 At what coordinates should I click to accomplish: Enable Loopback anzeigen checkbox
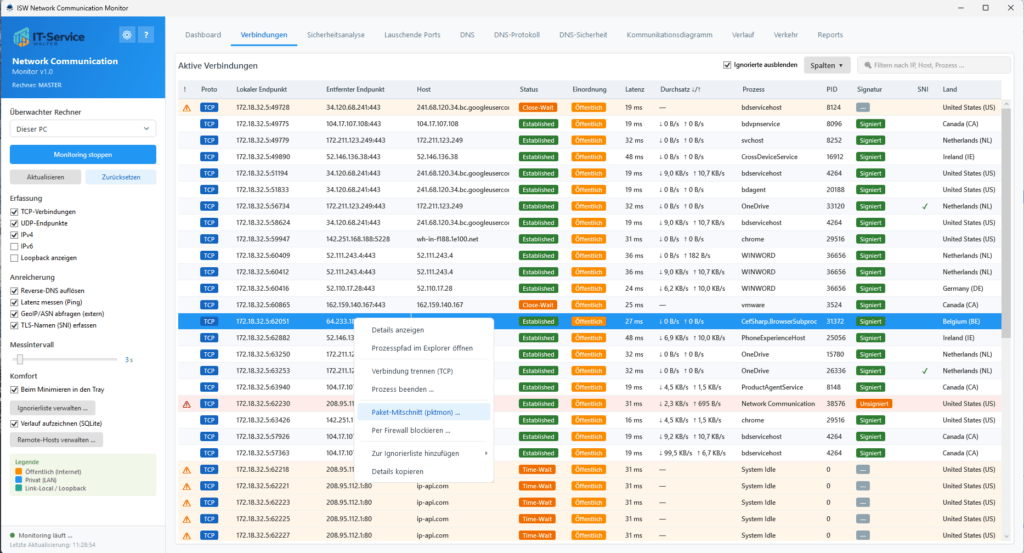pyautogui.click(x=14, y=258)
